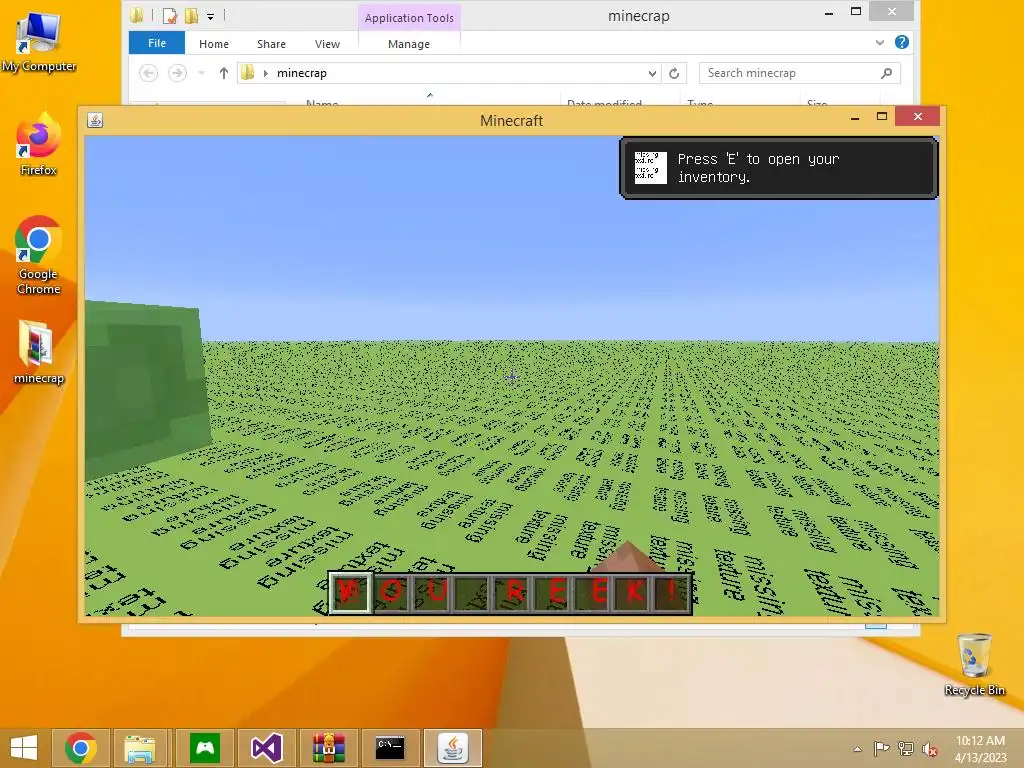The height and width of the screenshot is (768, 1024).
Task: Expand the ribbon with the chevron arrow
Action: click(880, 42)
